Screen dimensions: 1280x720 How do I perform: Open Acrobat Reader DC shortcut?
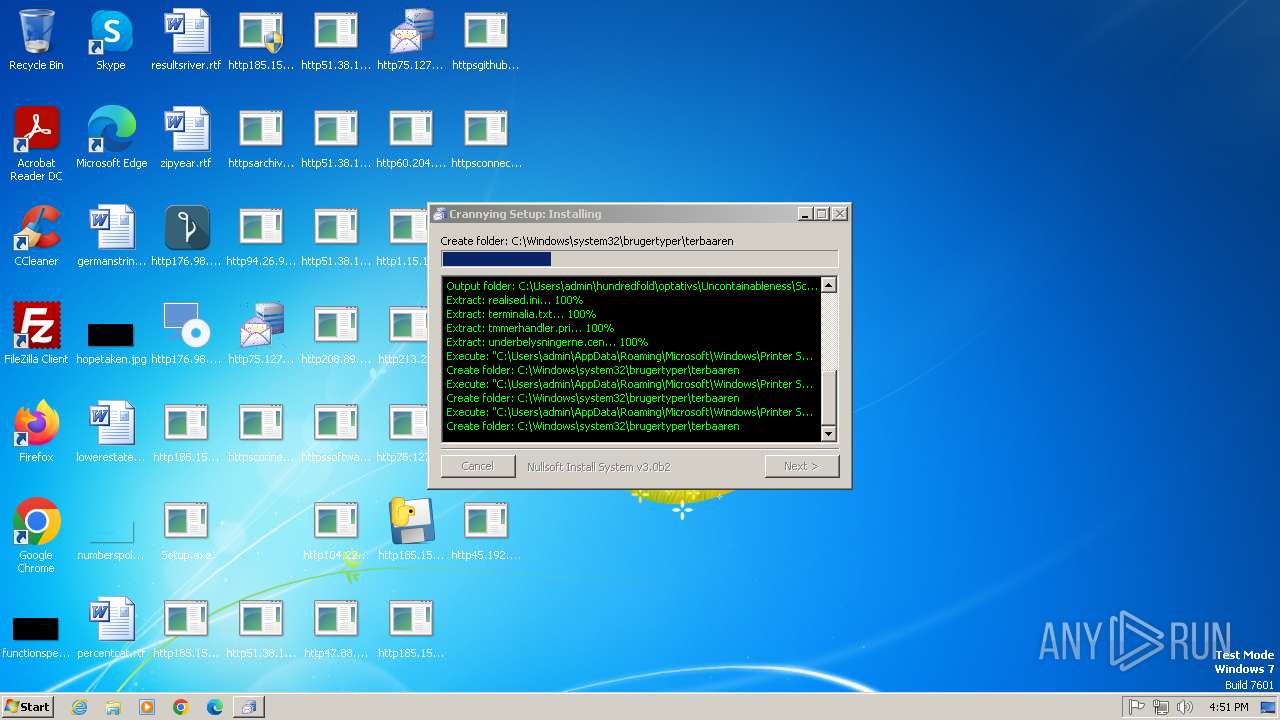click(36, 145)
